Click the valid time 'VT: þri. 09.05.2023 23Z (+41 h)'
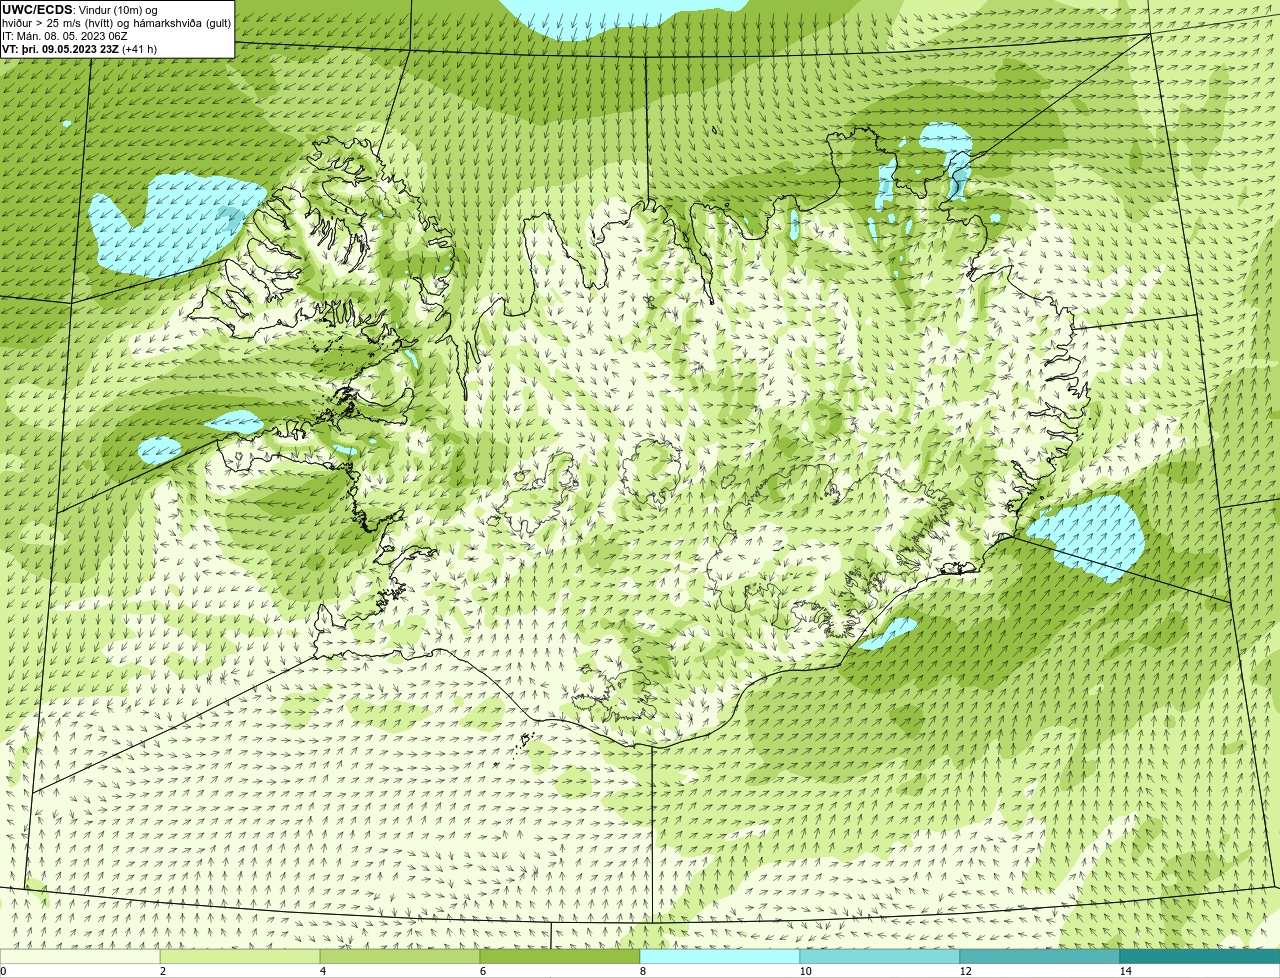 click(x=79, y=48)
